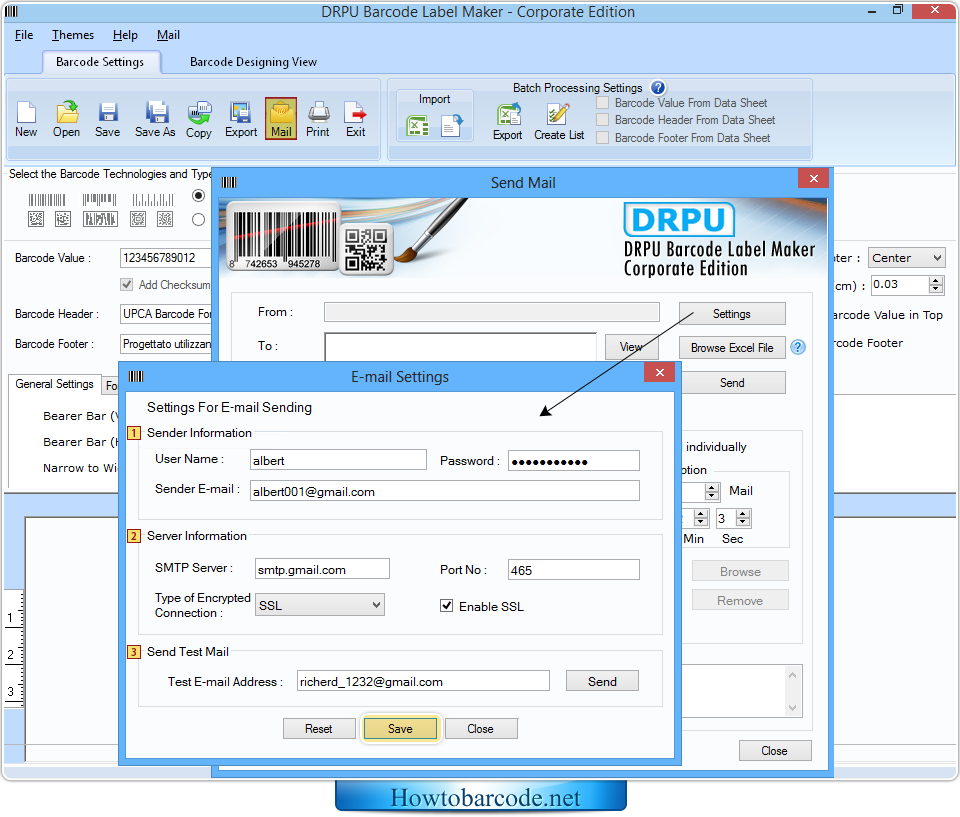Open the File menu
The image size is (960, 817).
pos(24,35)
